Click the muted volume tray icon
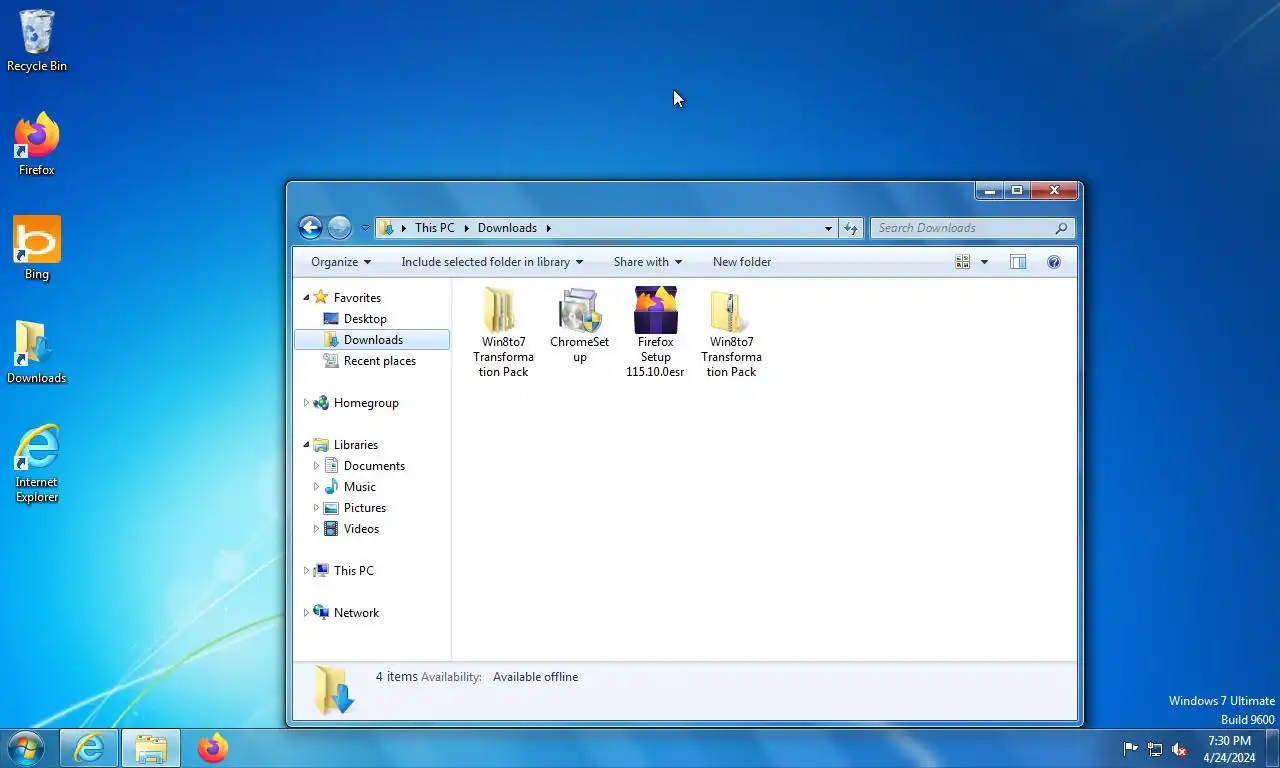The image size is (1280, 768). (1179, 749)
